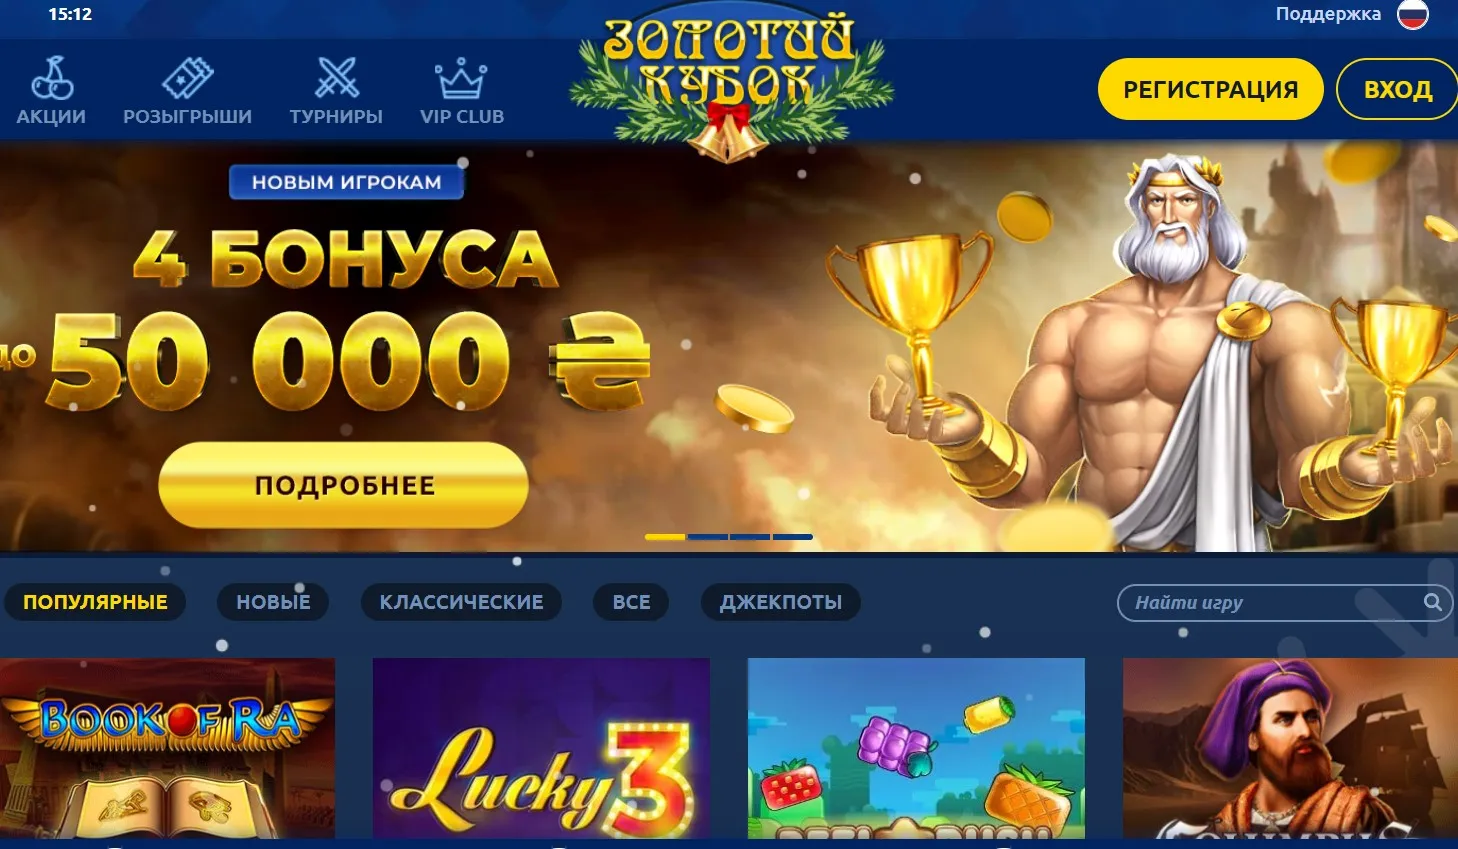The width and height of the screenshot is (1458, 849).
Task: Select the second banner slide indicator
Action: (707, 537)
